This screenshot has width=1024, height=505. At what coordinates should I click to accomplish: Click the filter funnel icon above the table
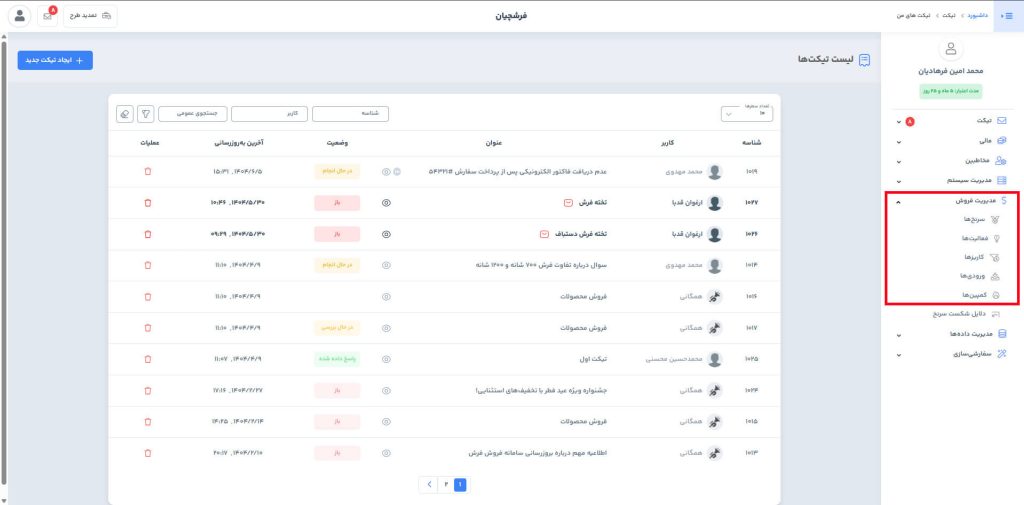[x=146, y=114]
